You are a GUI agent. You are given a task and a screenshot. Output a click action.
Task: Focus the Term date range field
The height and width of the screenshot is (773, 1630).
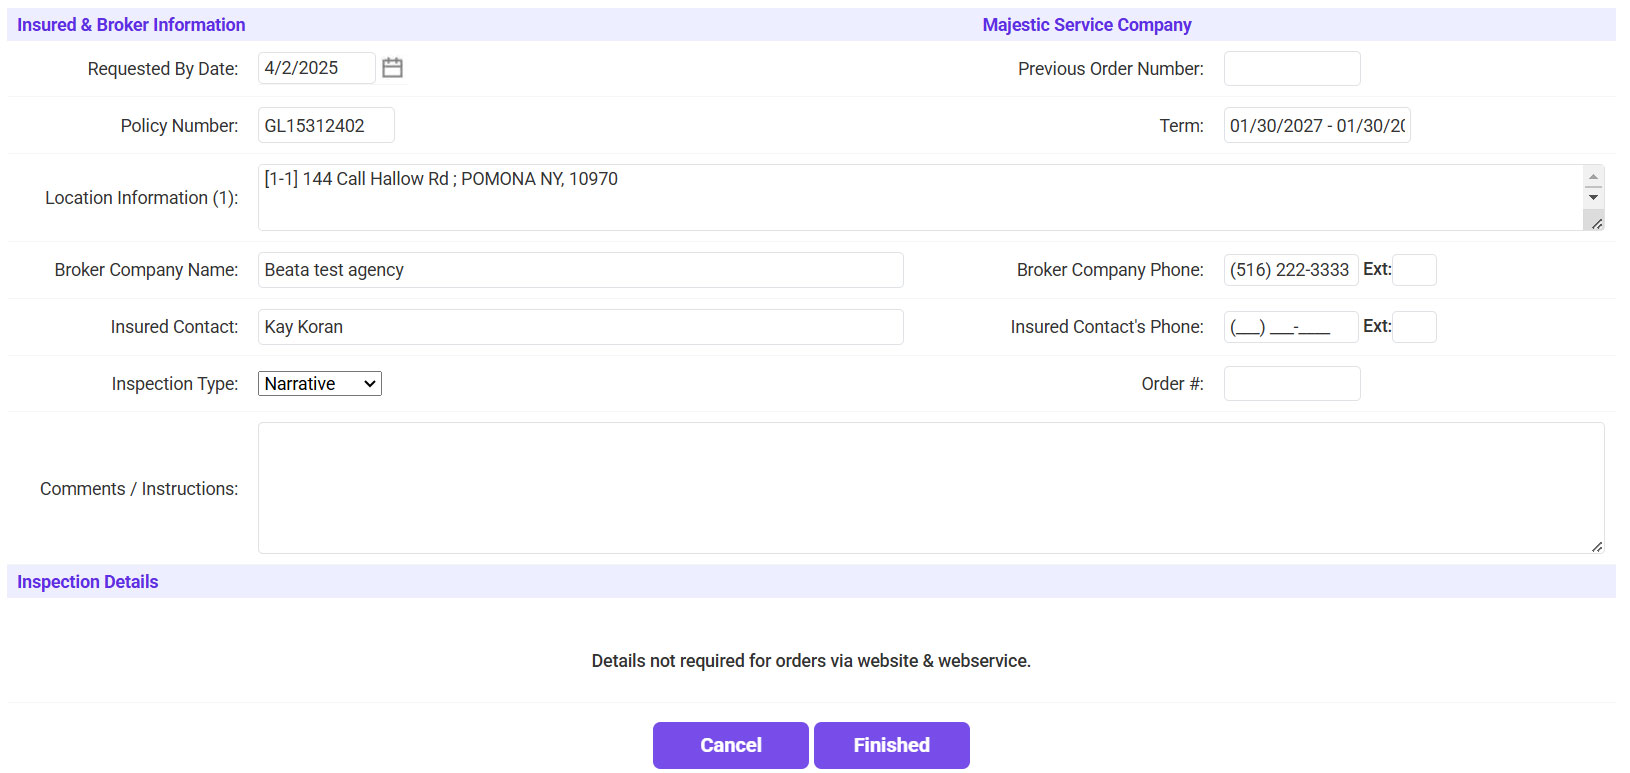tap(1316, 126)
